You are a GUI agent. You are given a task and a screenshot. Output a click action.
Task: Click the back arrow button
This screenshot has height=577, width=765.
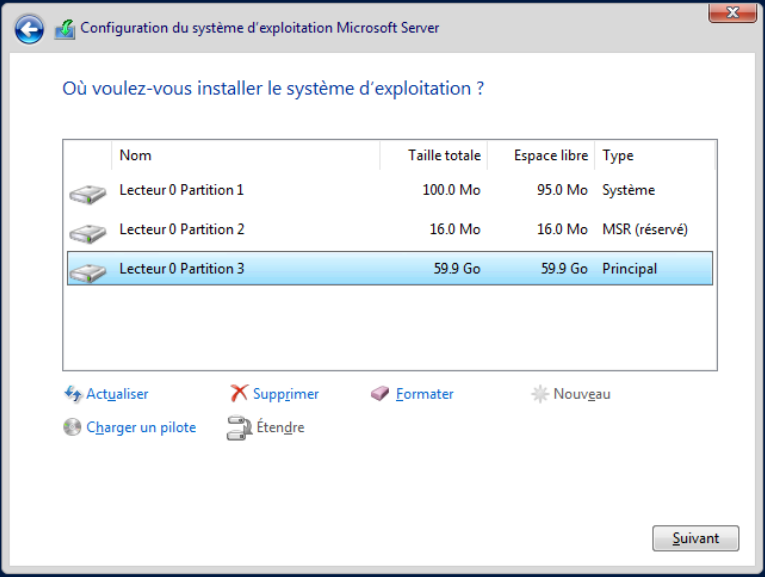click(30, 29)
